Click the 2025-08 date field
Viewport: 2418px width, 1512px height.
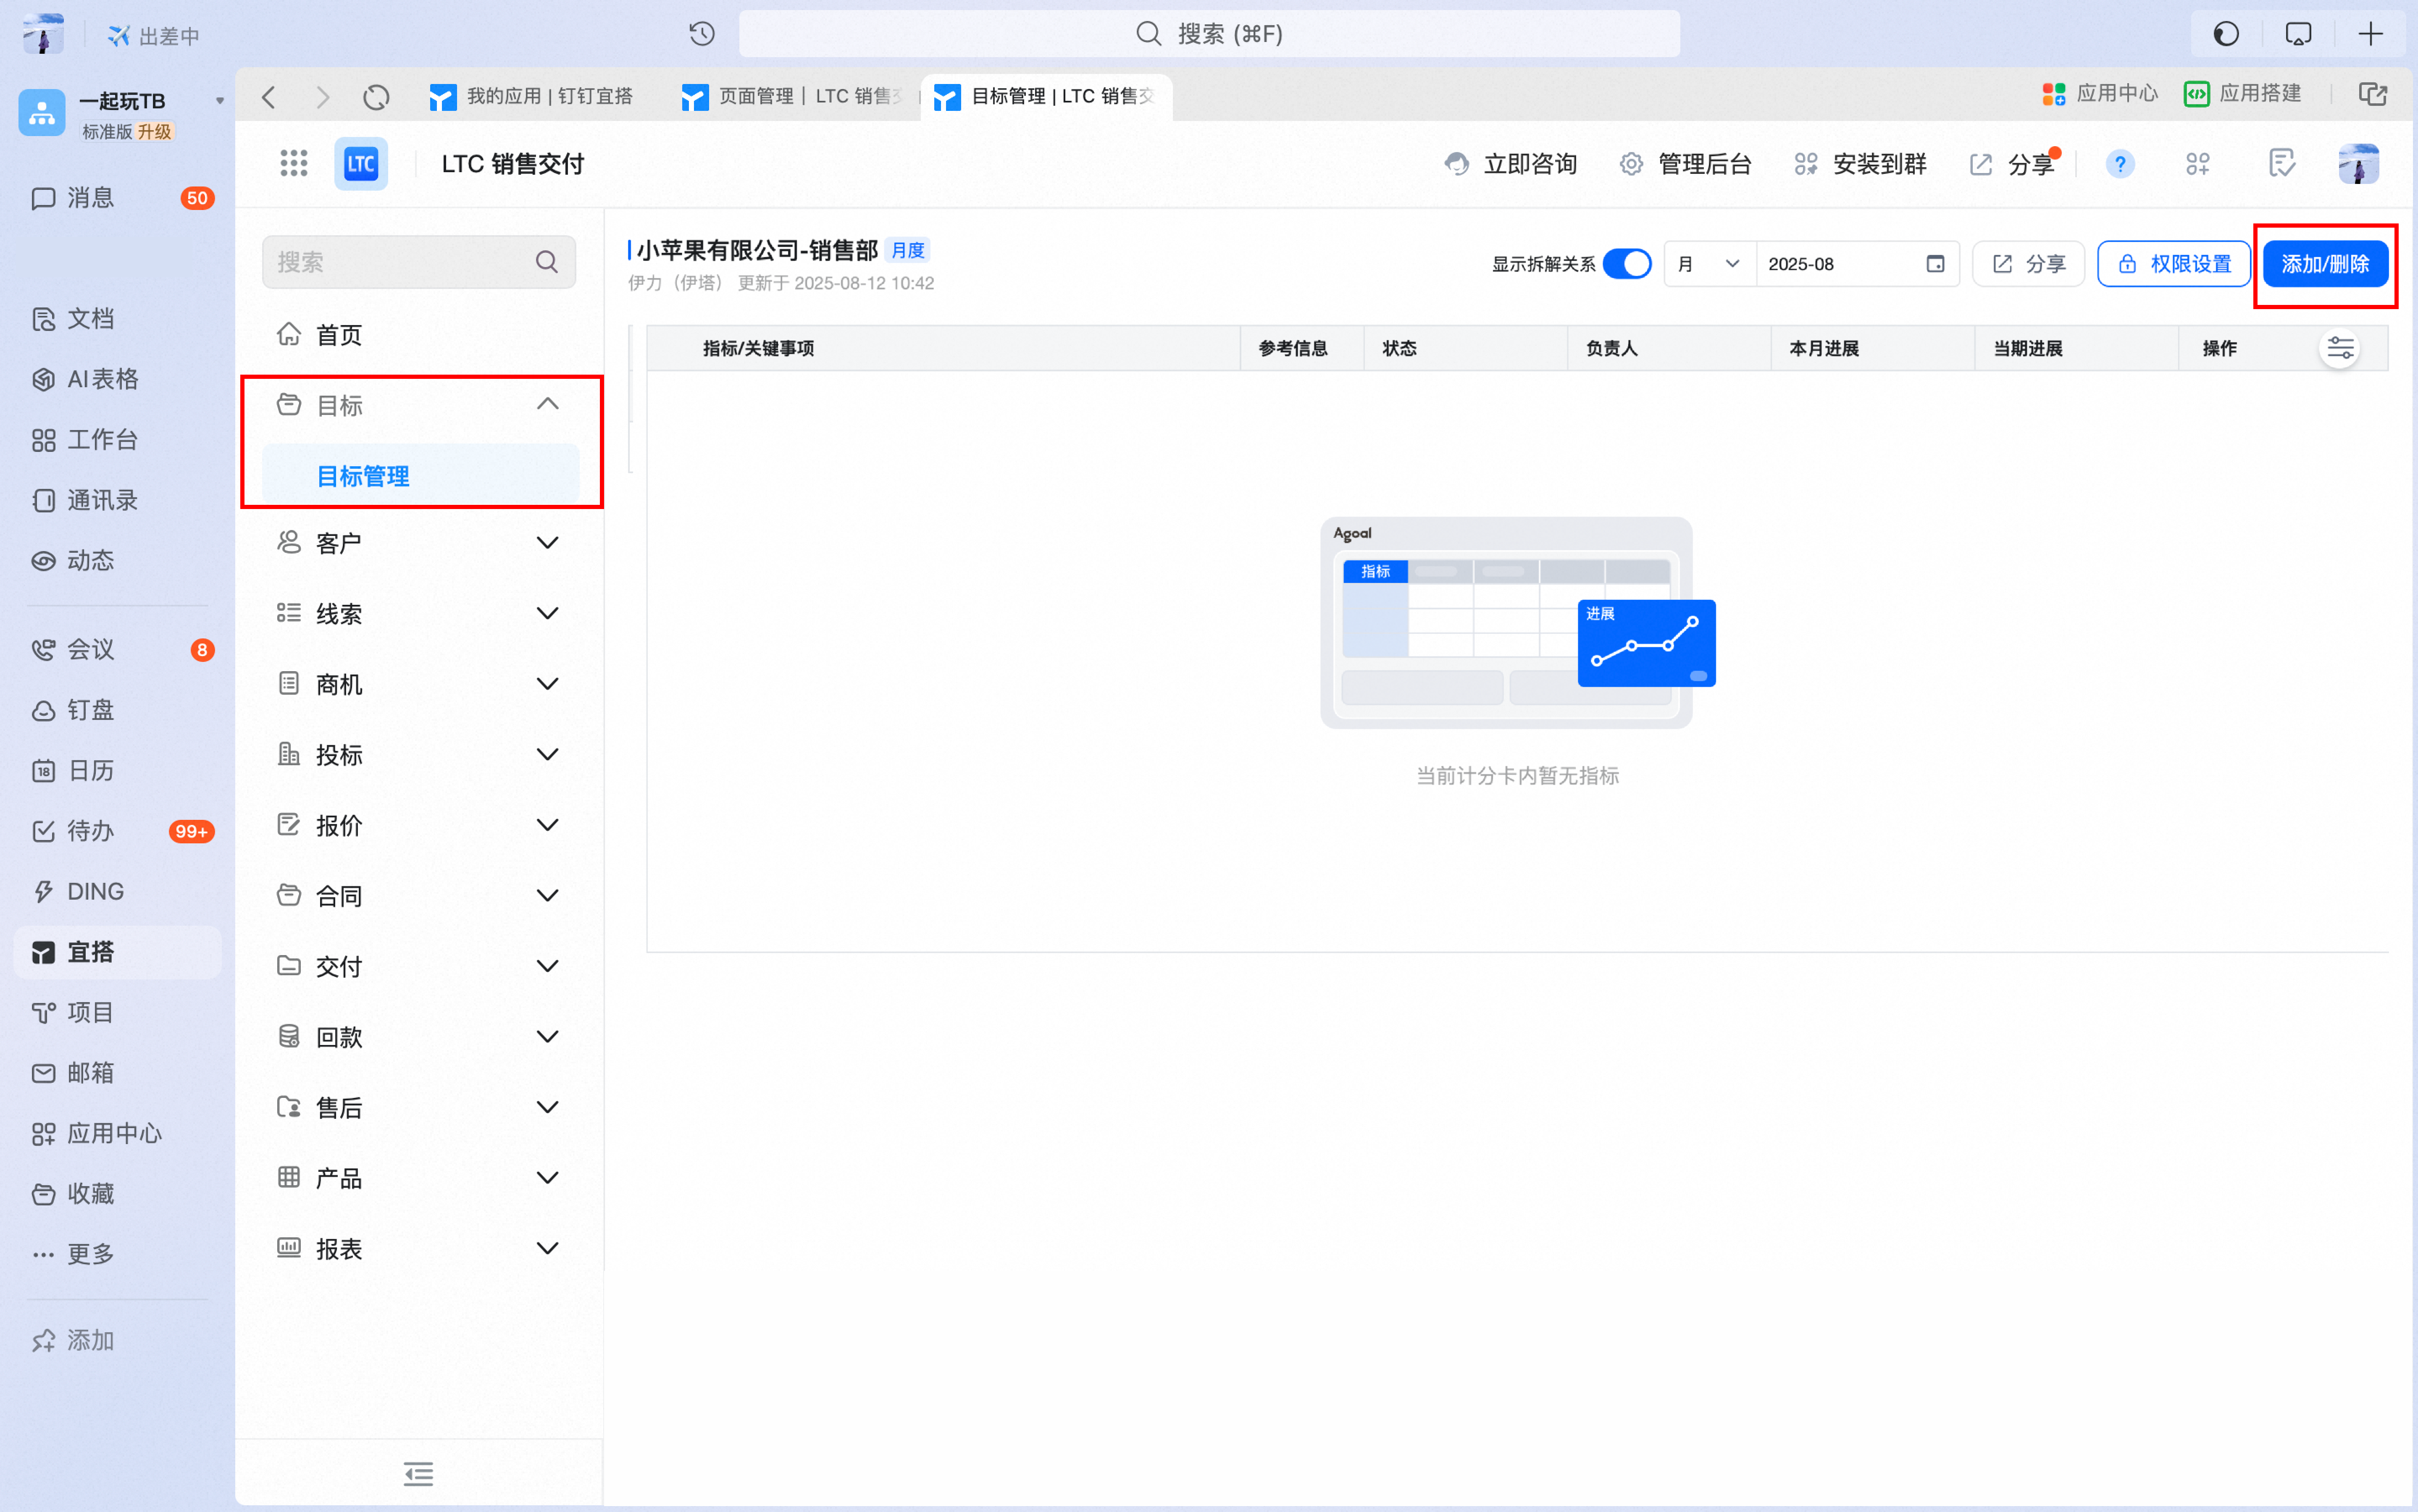click(x=1857, y=264)
